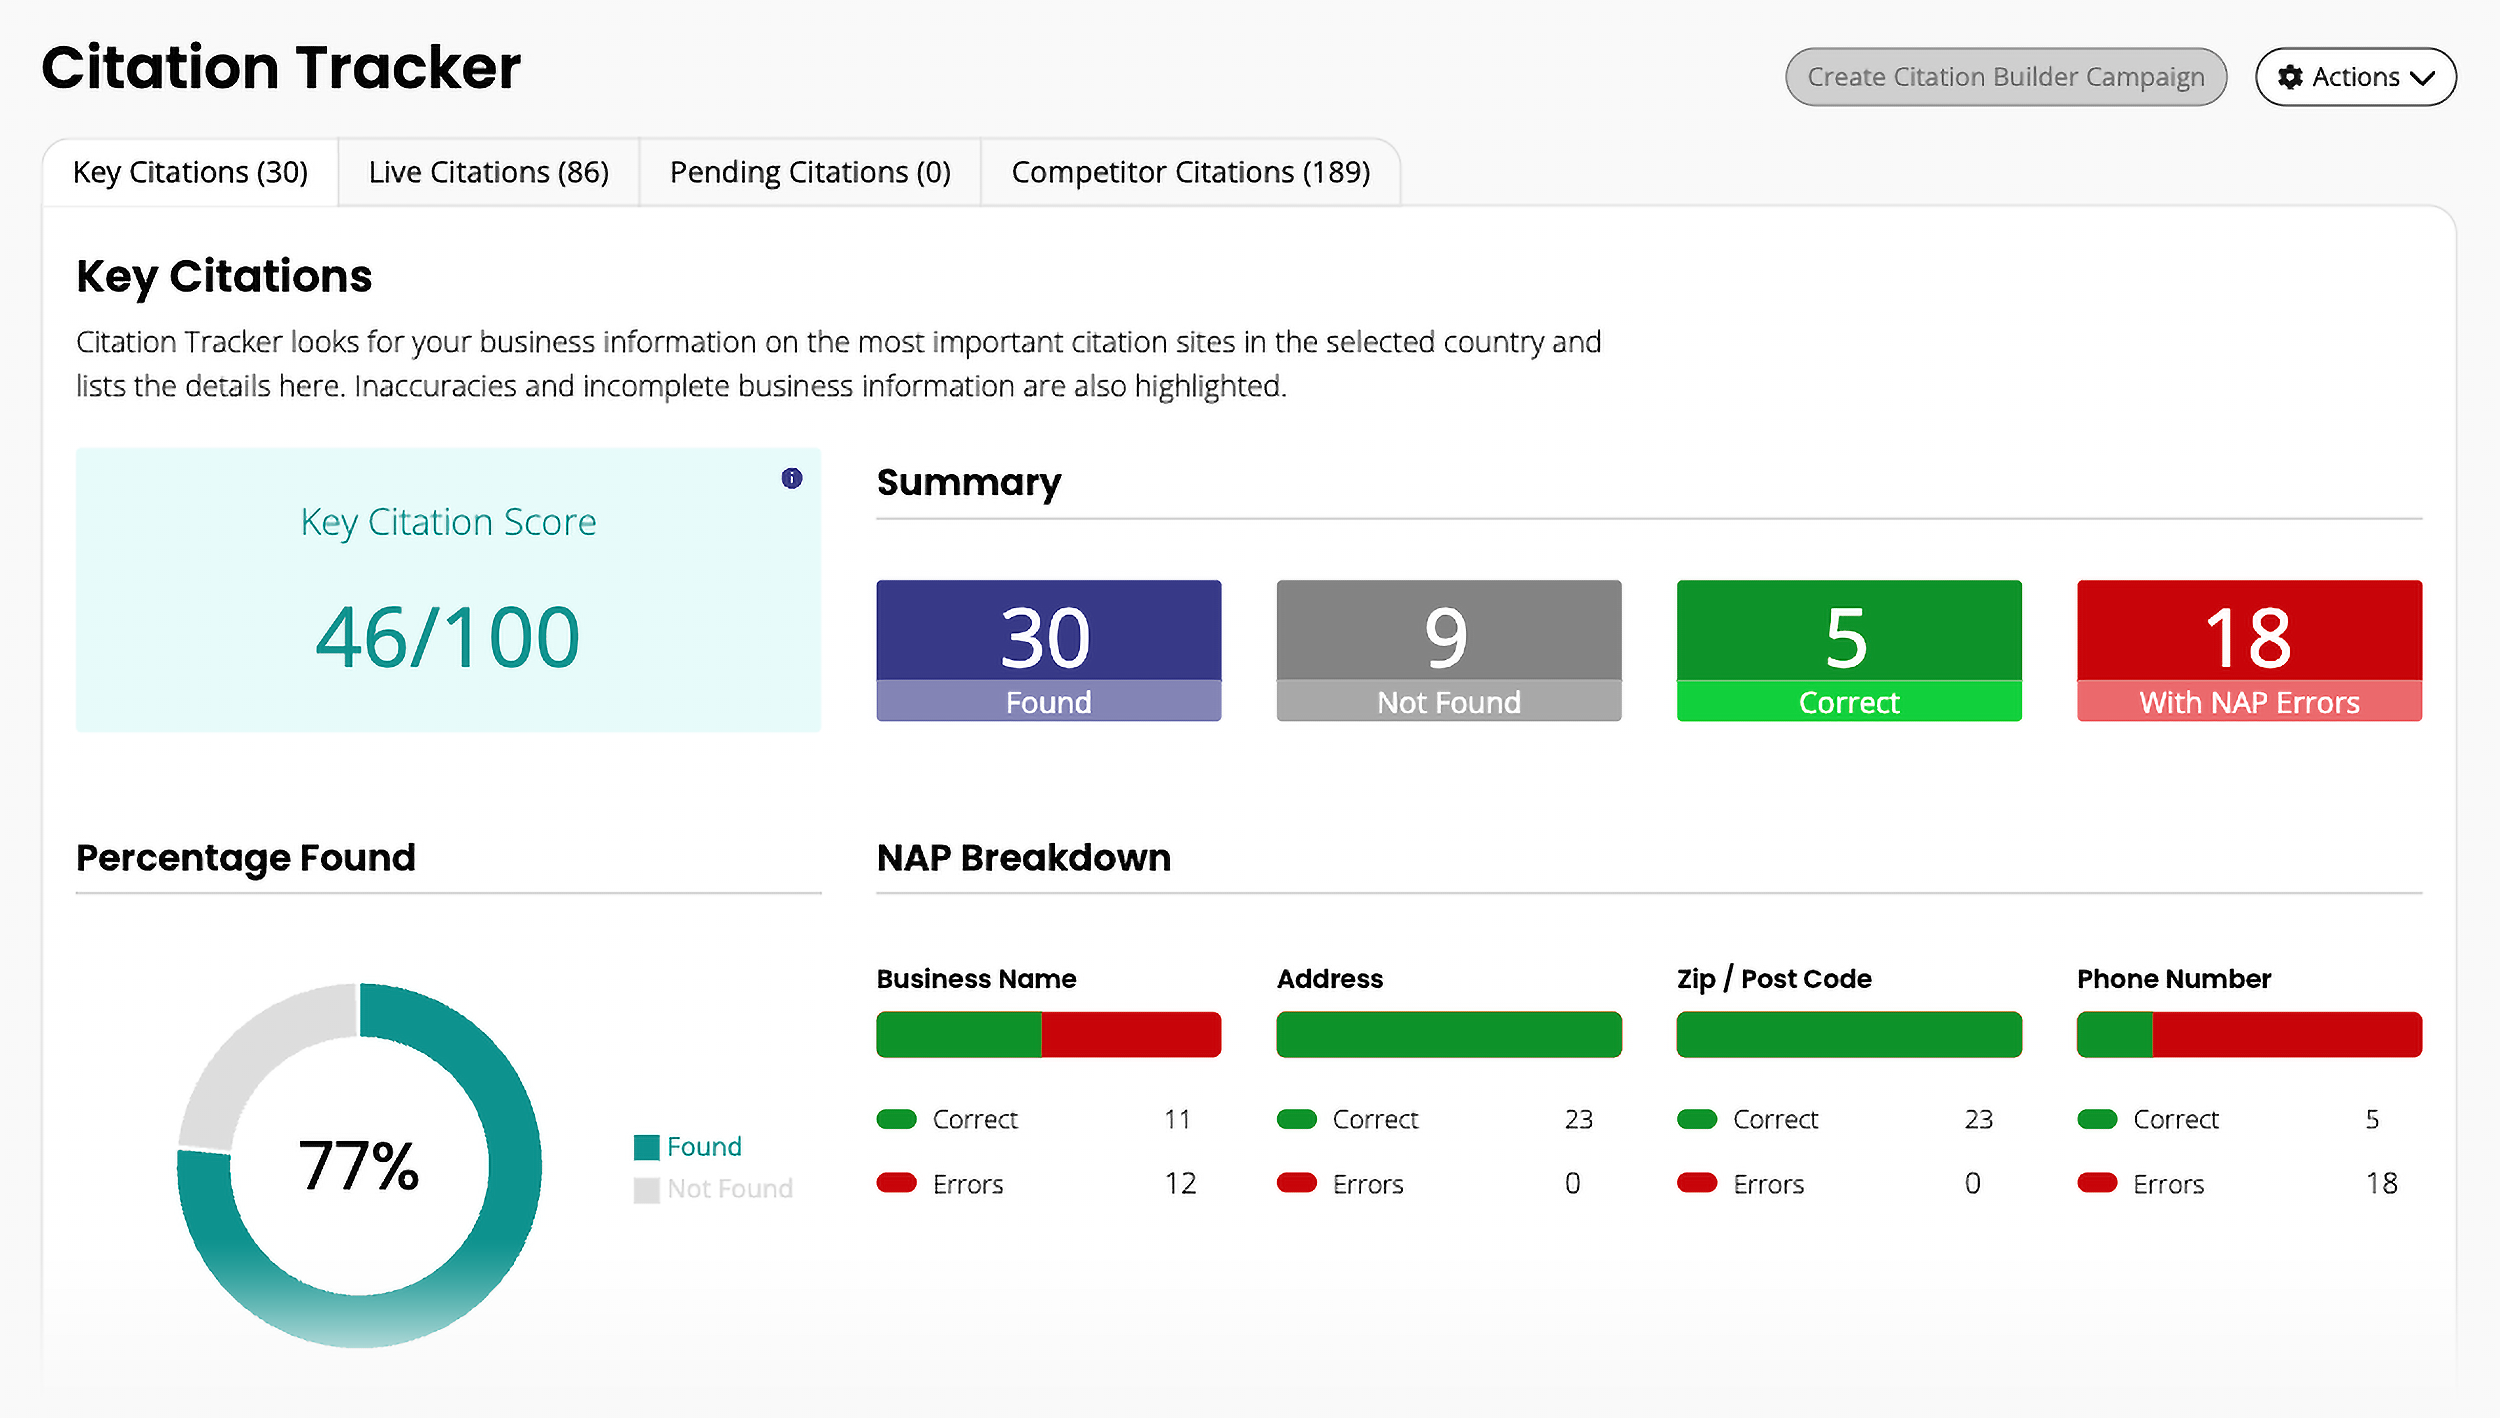
Task: Toggle the Found legend entry
Action: 688,1147
